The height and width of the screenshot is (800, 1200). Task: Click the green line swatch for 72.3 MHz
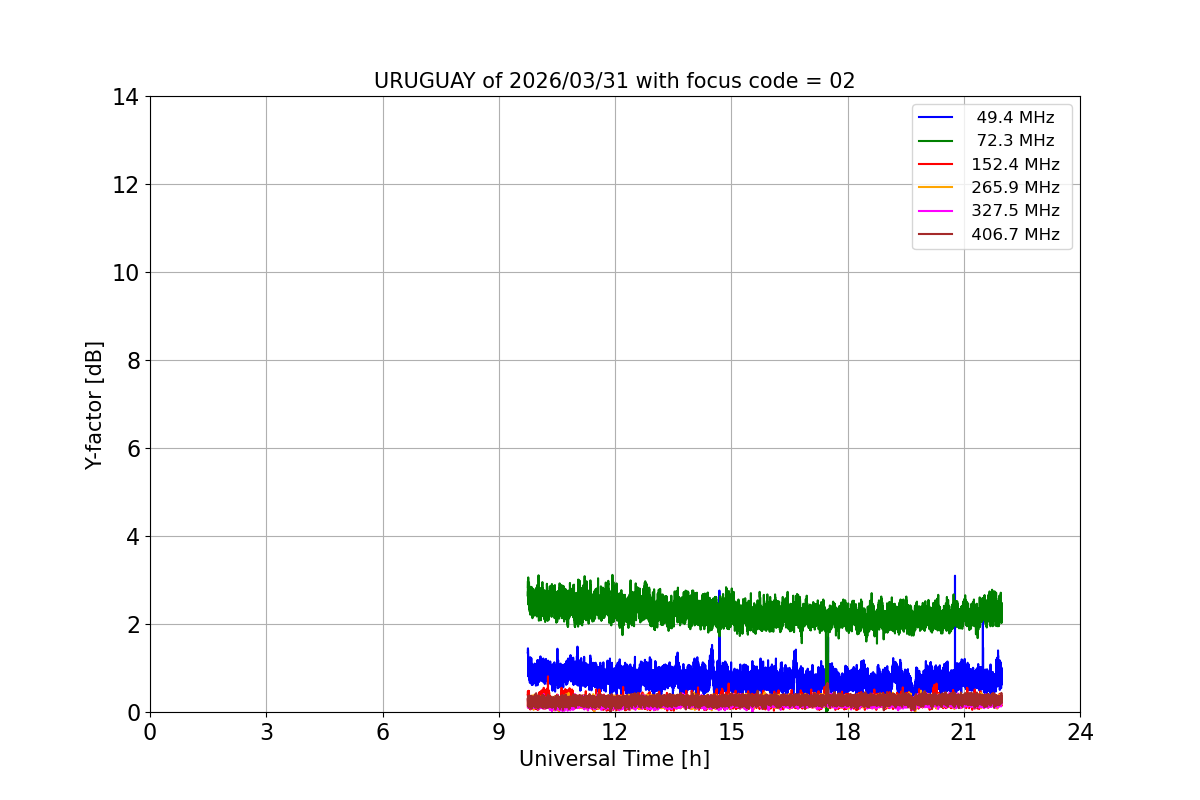[x=936, y=141]
